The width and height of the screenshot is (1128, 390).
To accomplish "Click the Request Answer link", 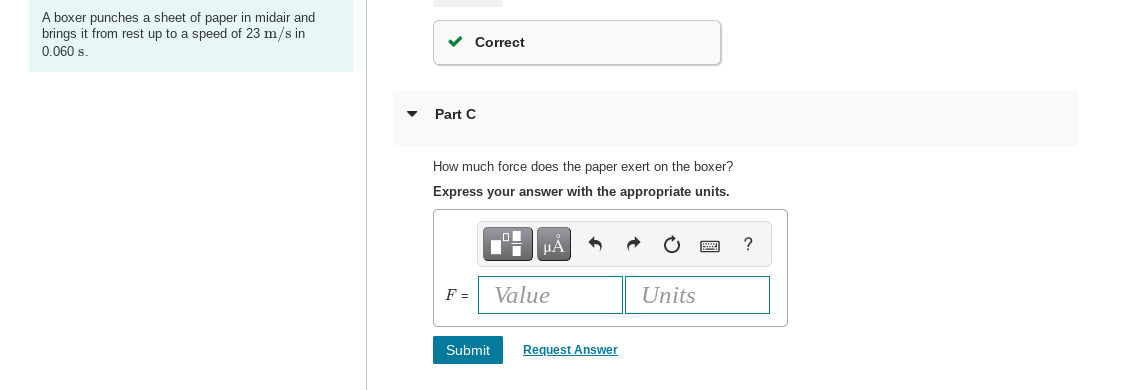I will (570, 350).
